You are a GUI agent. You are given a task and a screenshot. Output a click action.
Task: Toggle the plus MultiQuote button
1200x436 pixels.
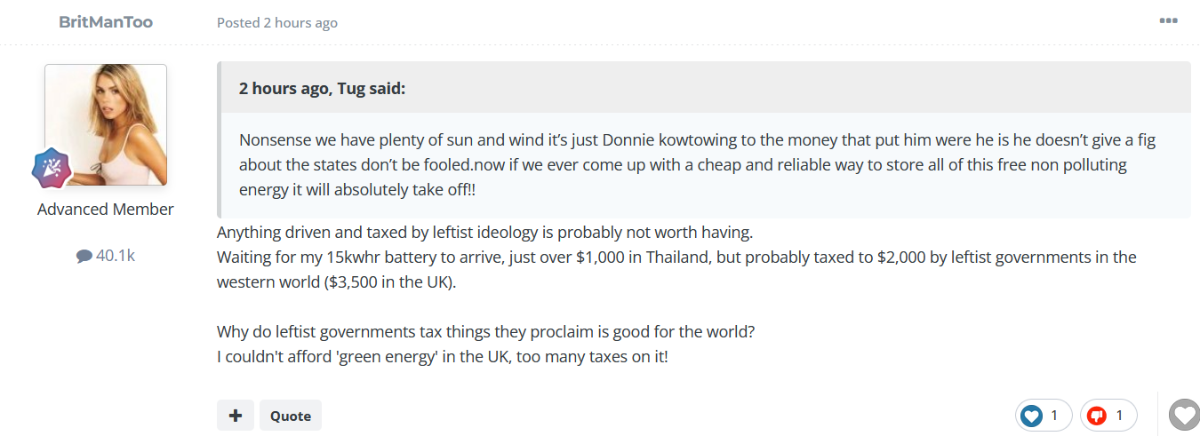click(x=235, y=415)
